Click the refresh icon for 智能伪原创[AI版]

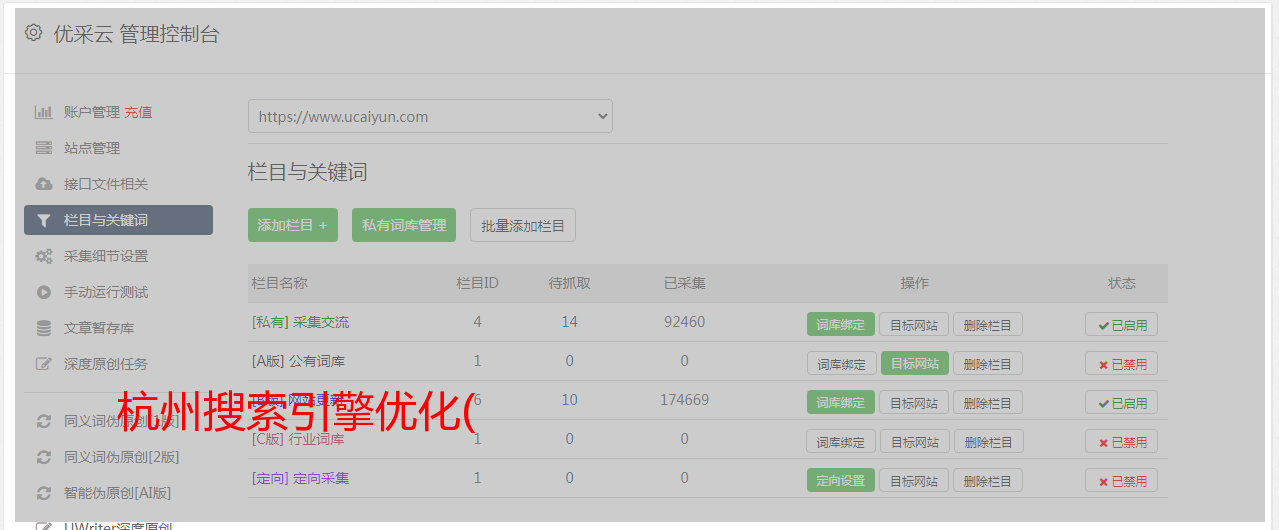click(x=44, y=493)
